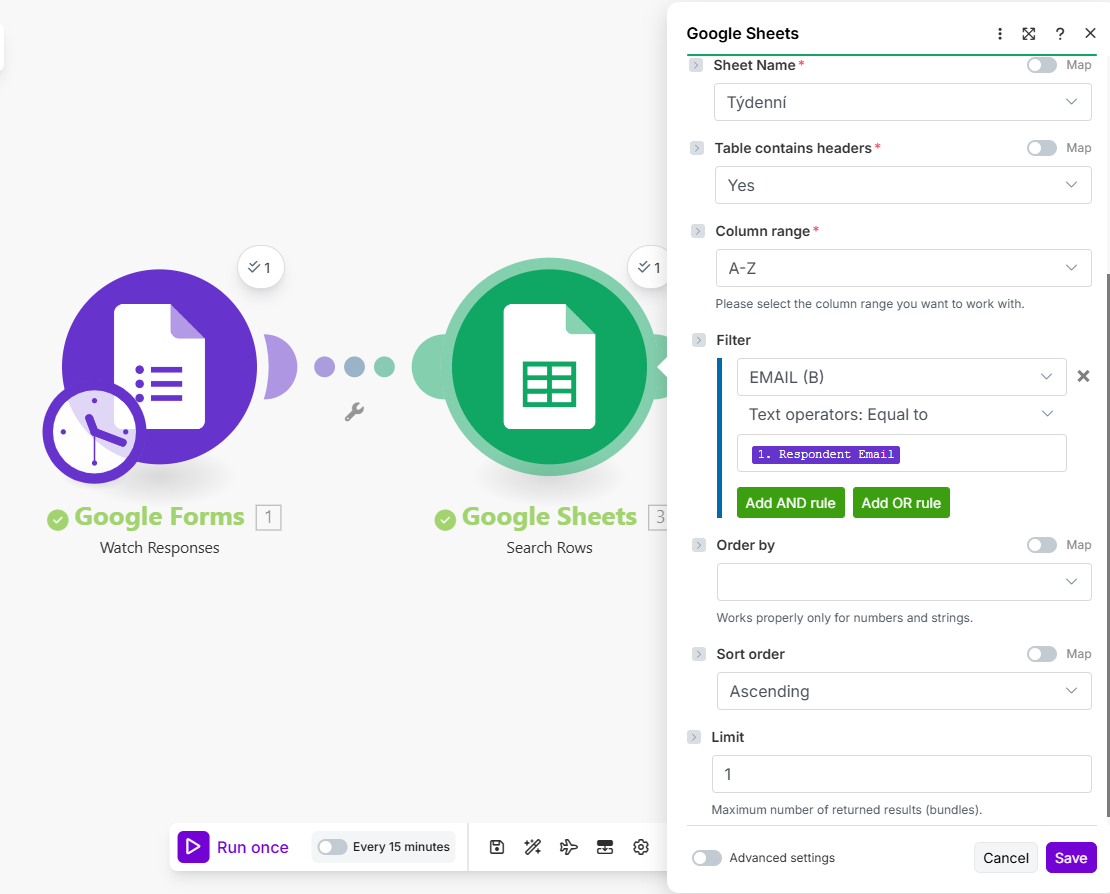The image size is (1110, 894).
Task: Open the scenario inputs icon in toolbar
Action: click(x=605, y=847)
